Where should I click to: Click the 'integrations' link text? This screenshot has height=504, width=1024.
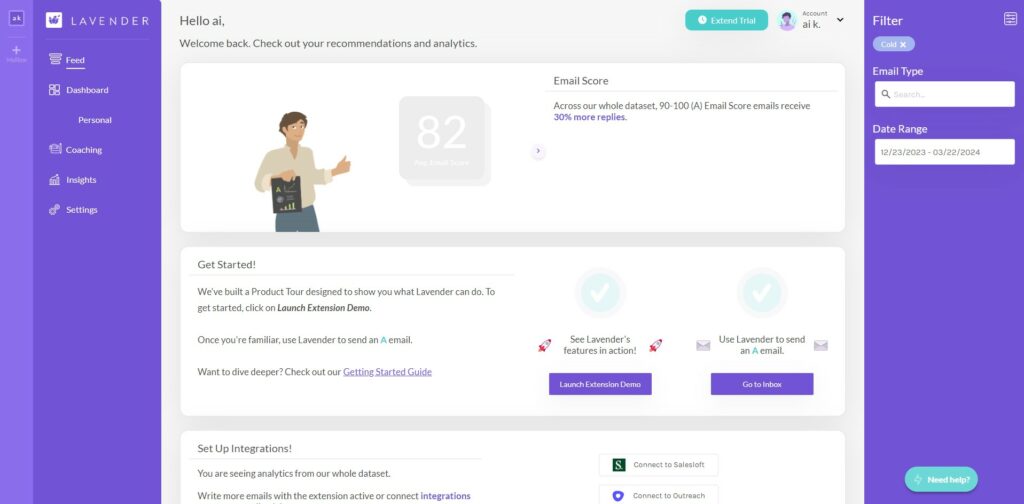pyautogui.click(x=445, y=496)
